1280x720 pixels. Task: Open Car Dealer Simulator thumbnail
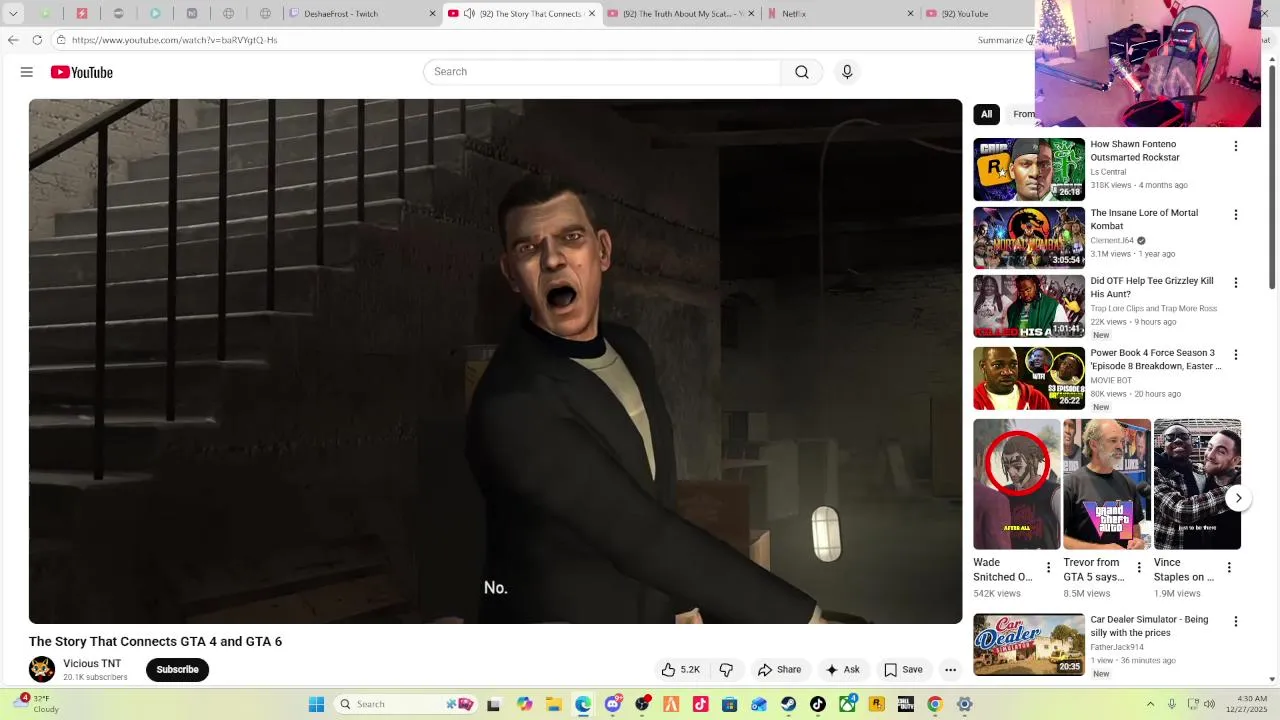(1029, 645)
